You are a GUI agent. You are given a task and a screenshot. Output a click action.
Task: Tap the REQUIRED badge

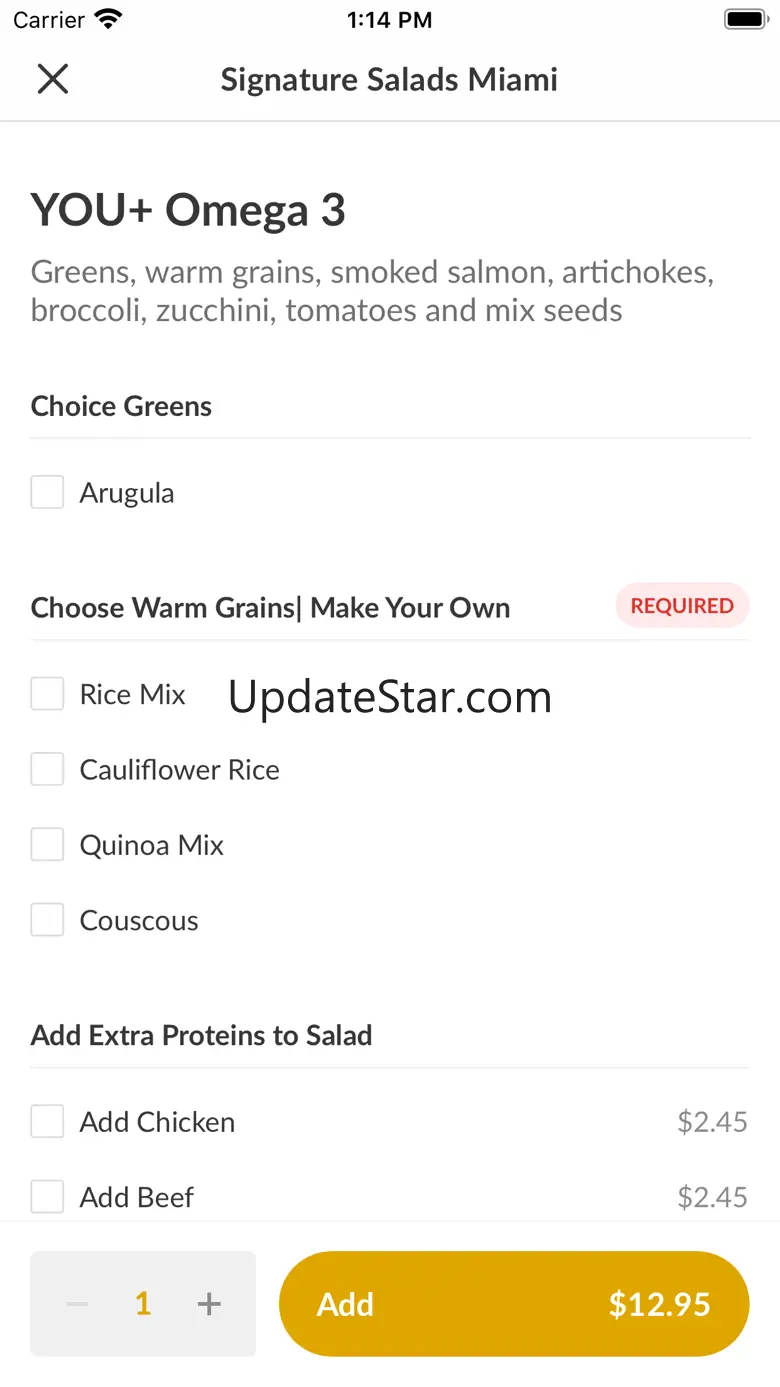click(x=682, y=606)
